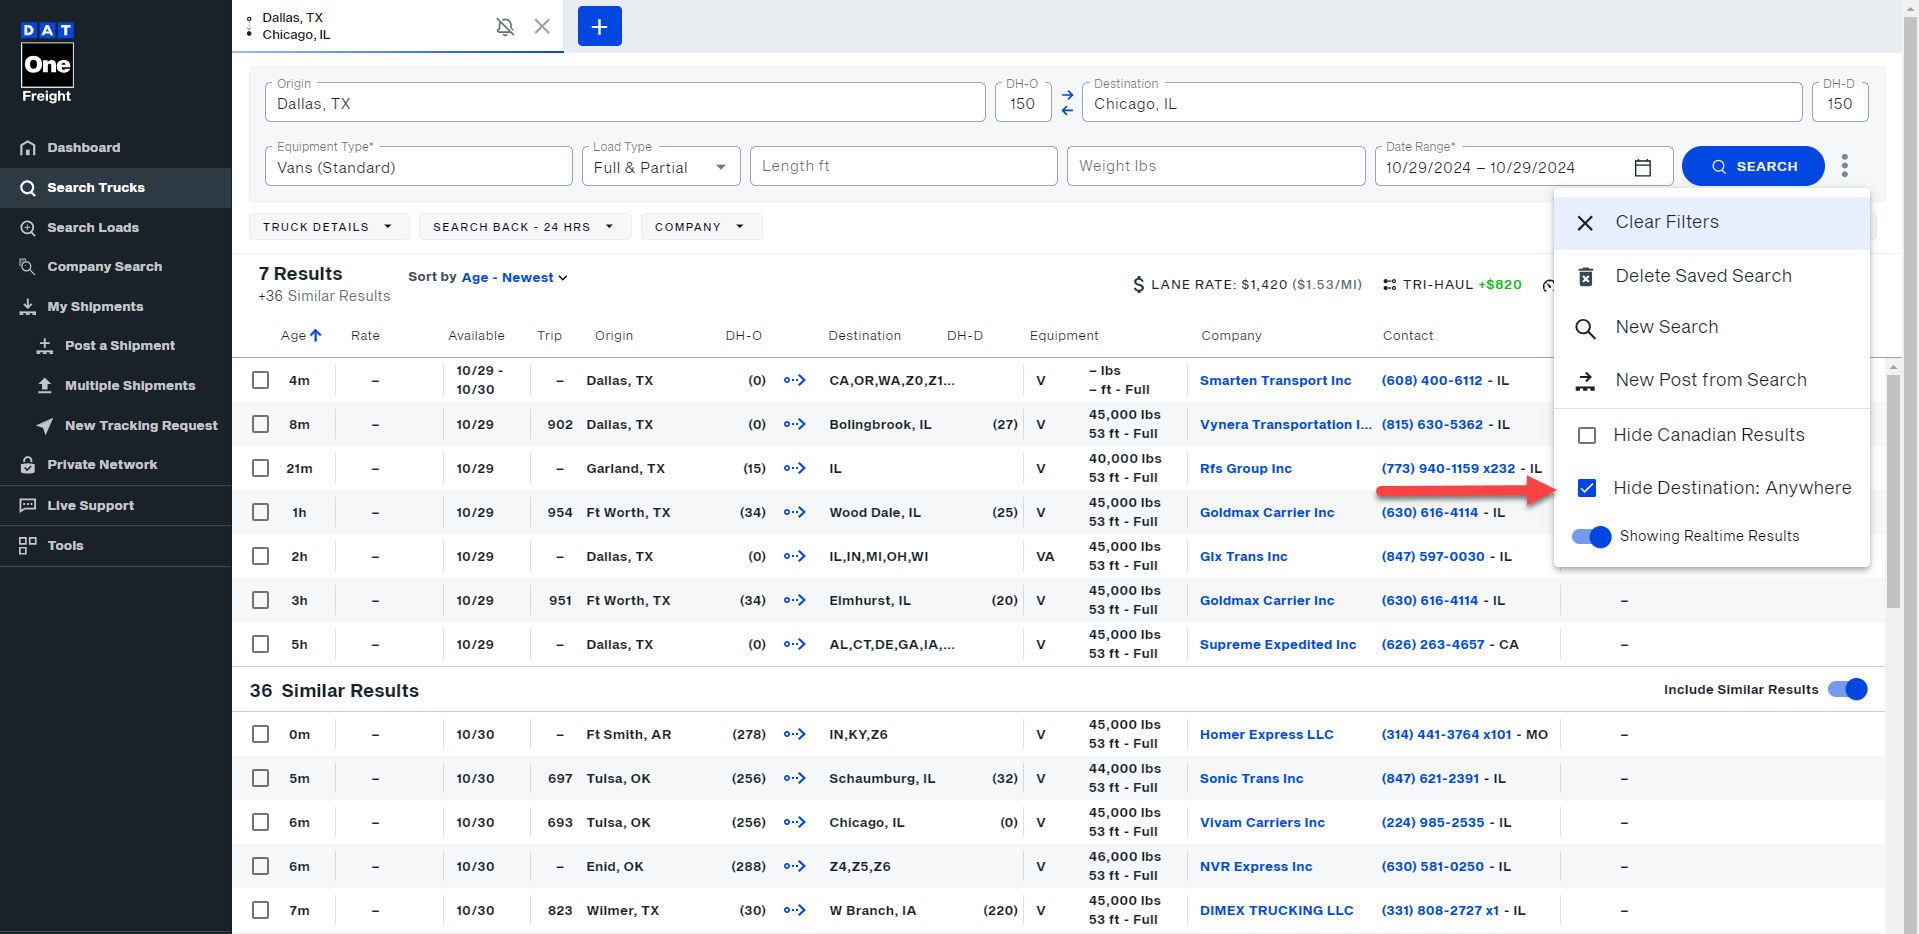Open Multiple Shipments upload in the sidebar

[116, 386]
